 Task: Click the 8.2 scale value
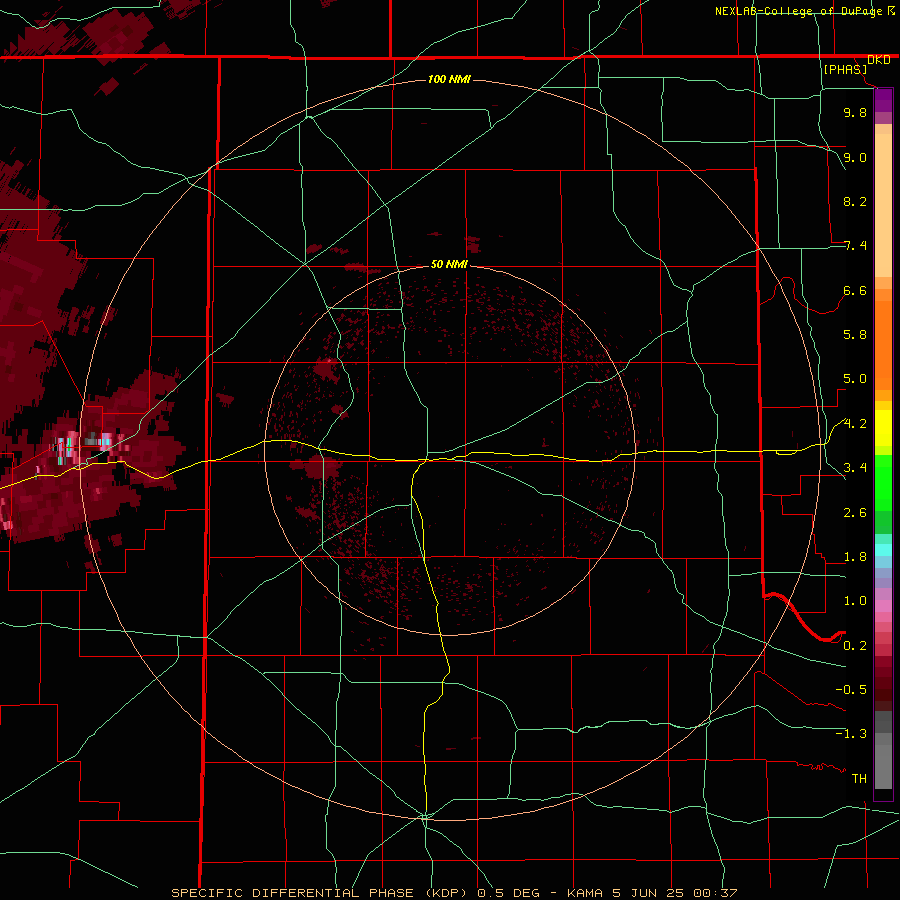point(855,201)
